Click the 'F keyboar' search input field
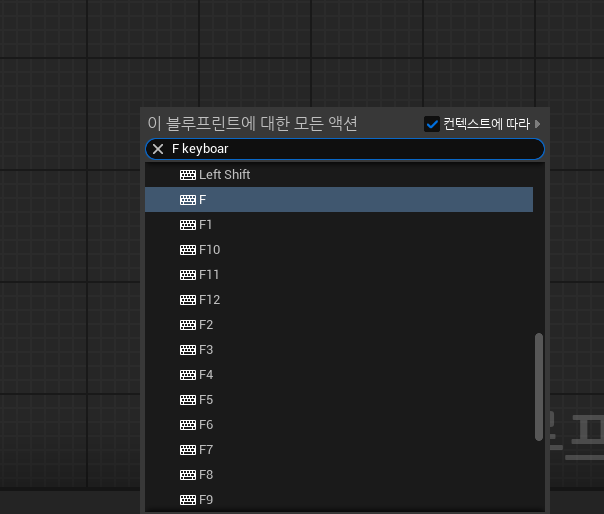The image size is (604, 514). (345, 149)
